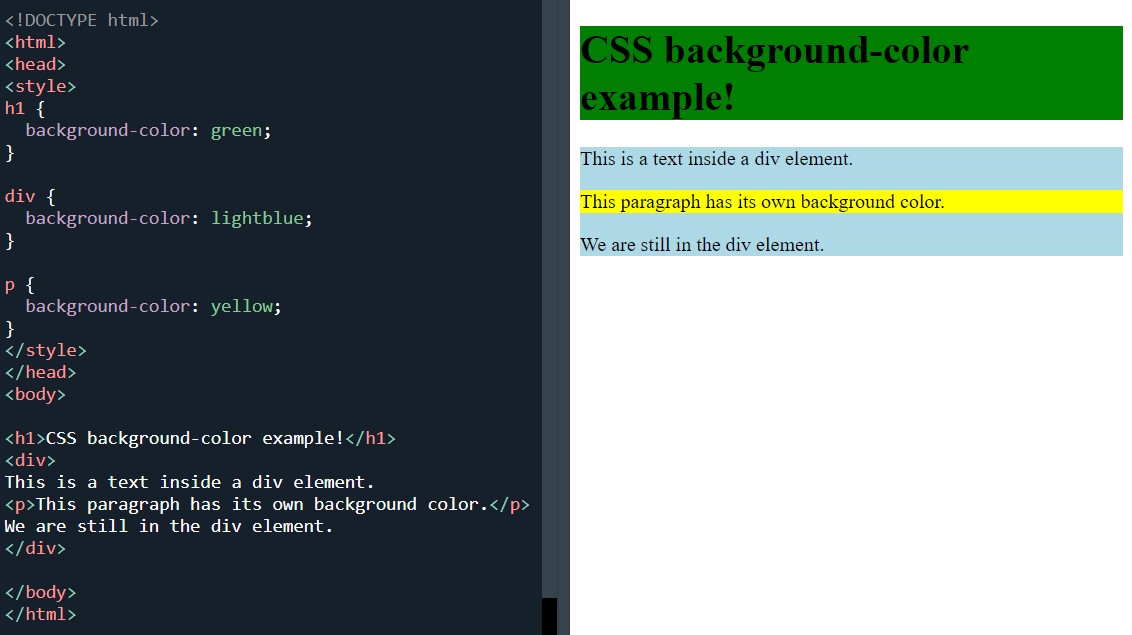Click the opening body tag line

[x=35, y=395]
